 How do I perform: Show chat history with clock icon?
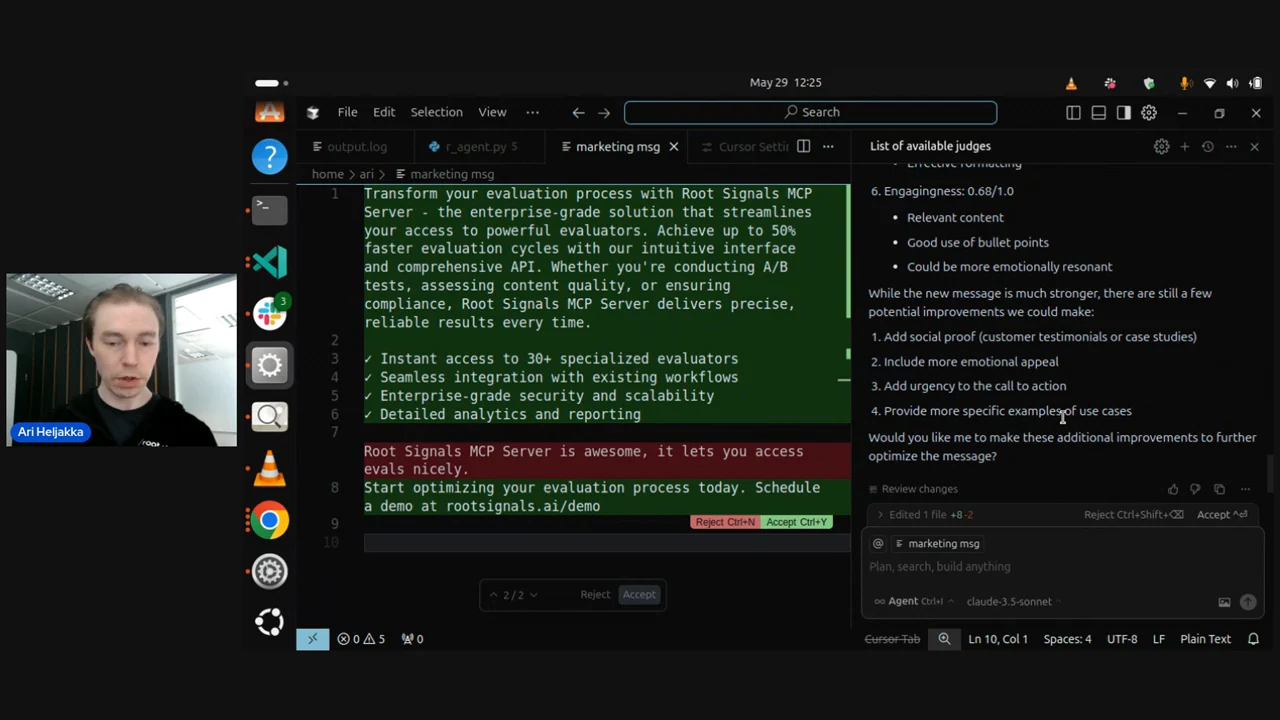tap(1207, 147)
